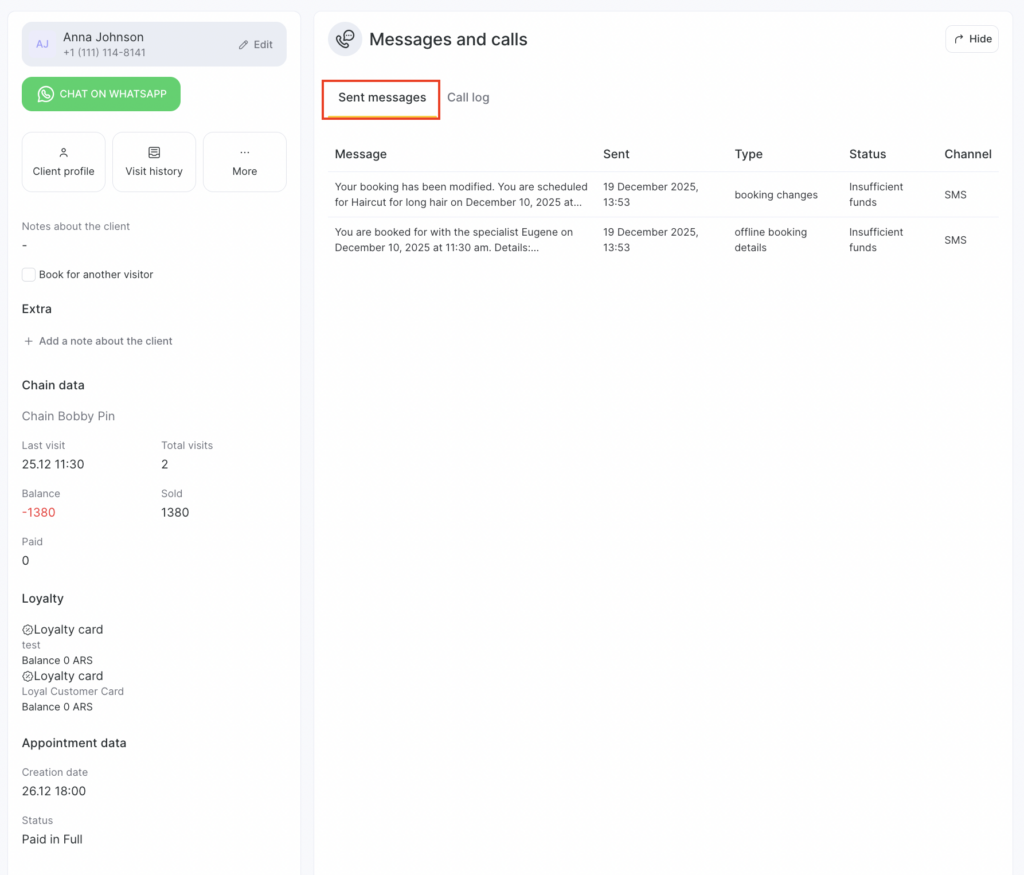
Task: Click the Sent column header
Action: 616,154
